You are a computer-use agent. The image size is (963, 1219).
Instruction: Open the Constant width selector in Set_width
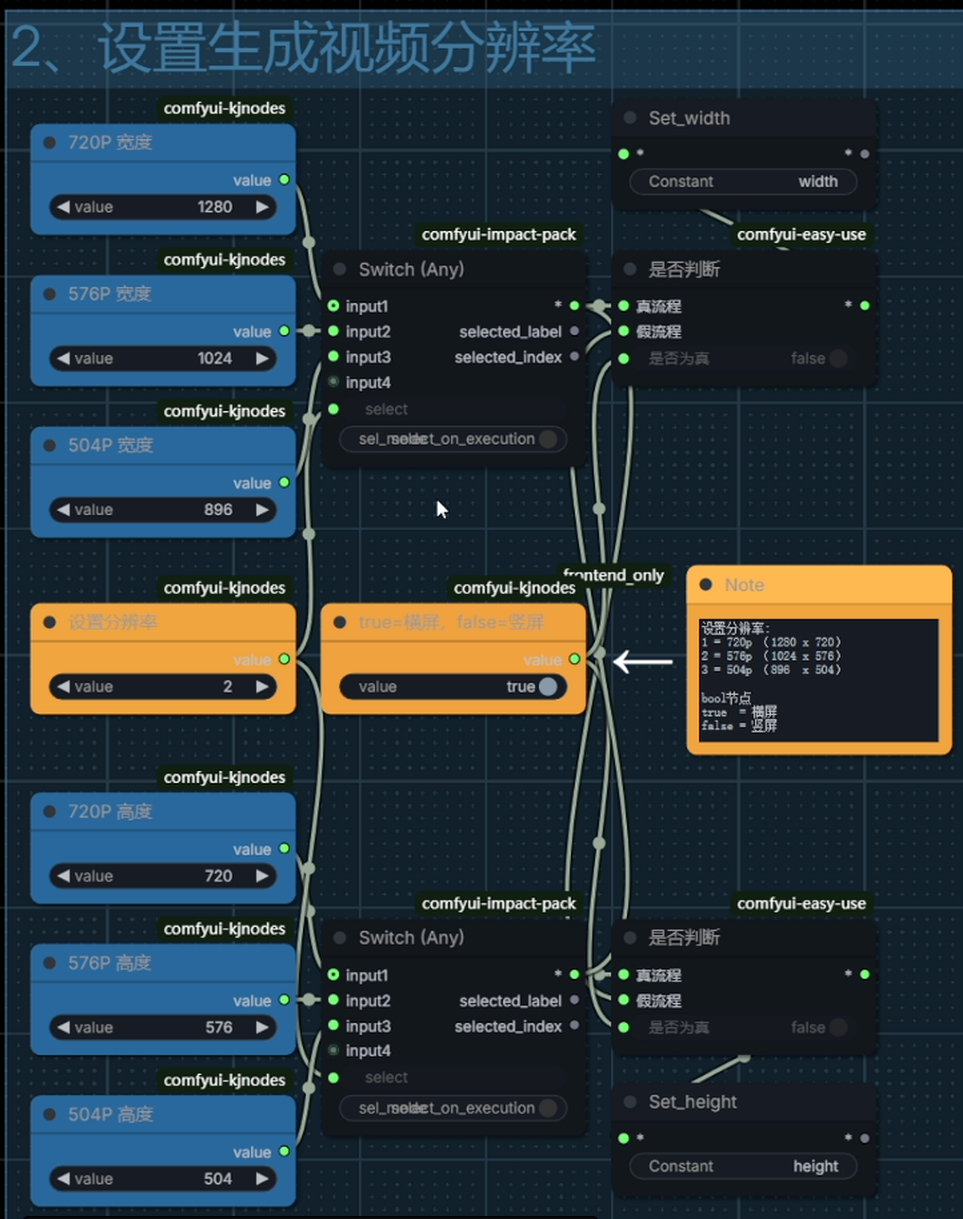click(x=743, y=182)
